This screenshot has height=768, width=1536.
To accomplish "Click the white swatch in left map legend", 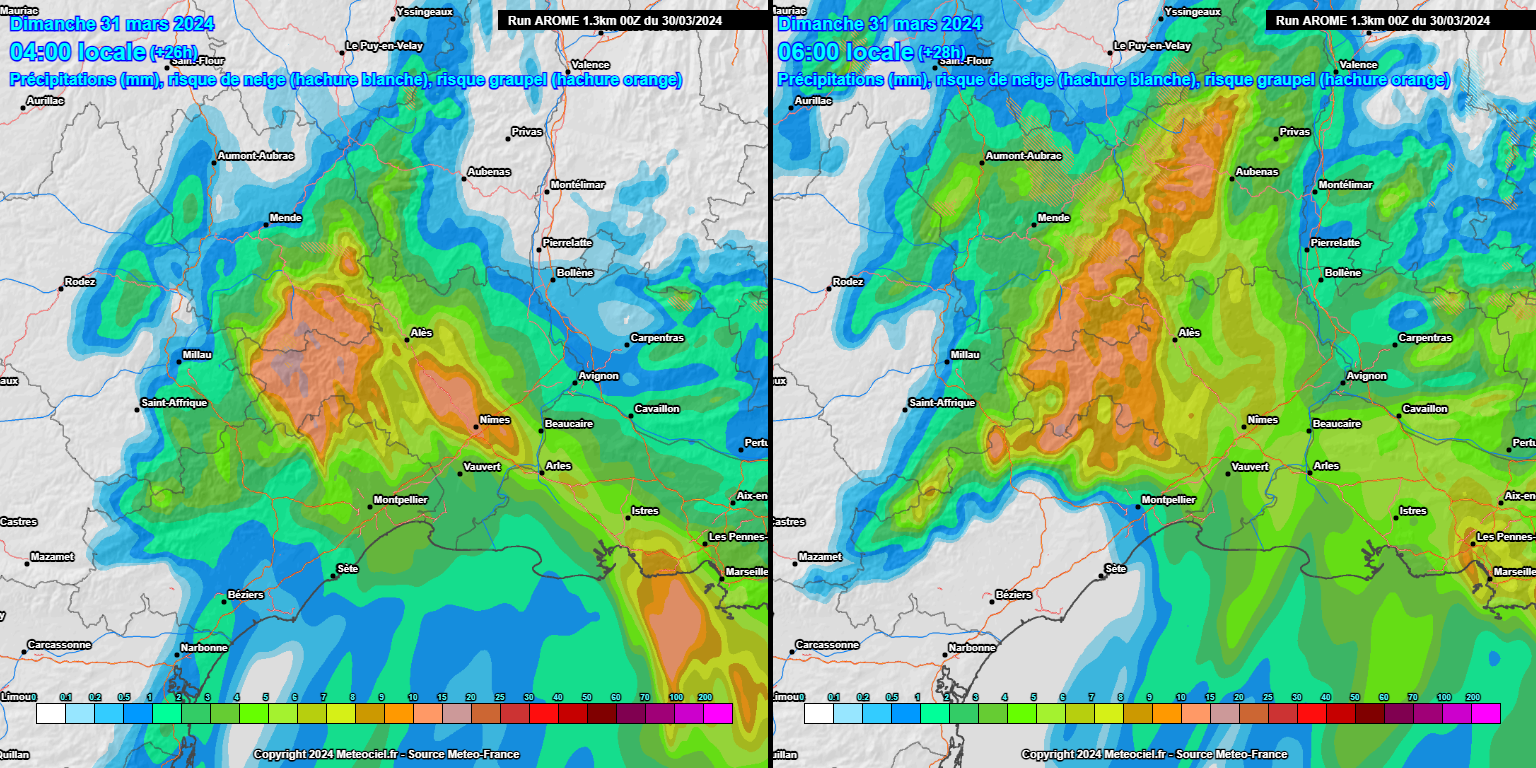I will tap(51, 713).
